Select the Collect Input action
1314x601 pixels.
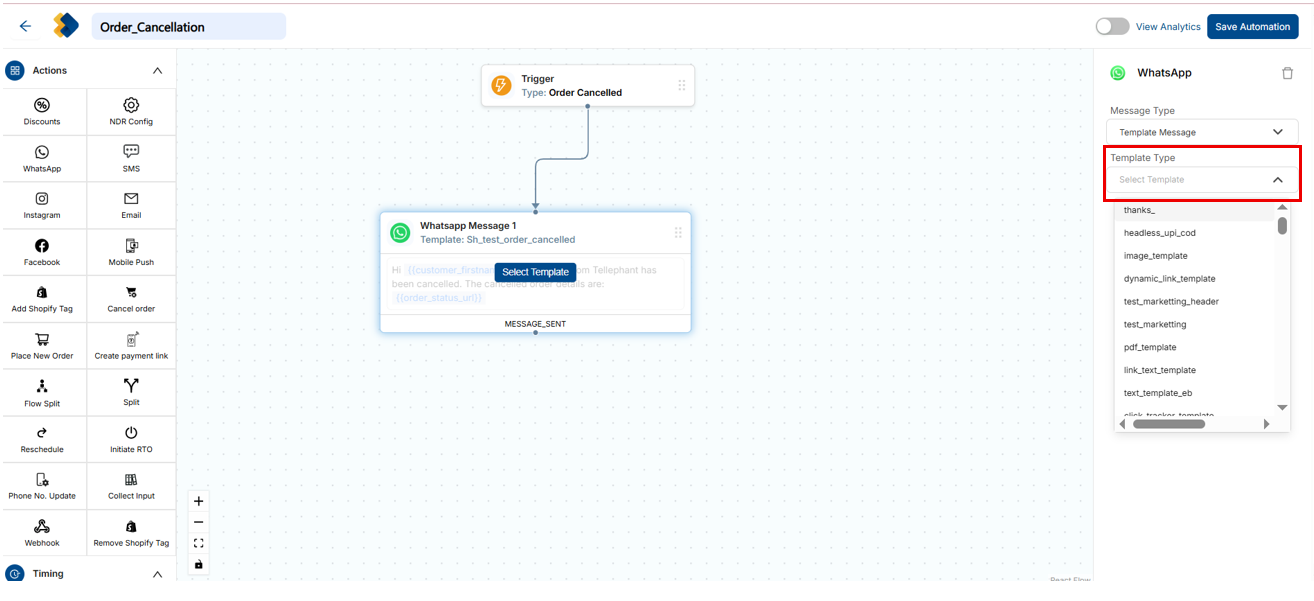[x=131, y=487]
